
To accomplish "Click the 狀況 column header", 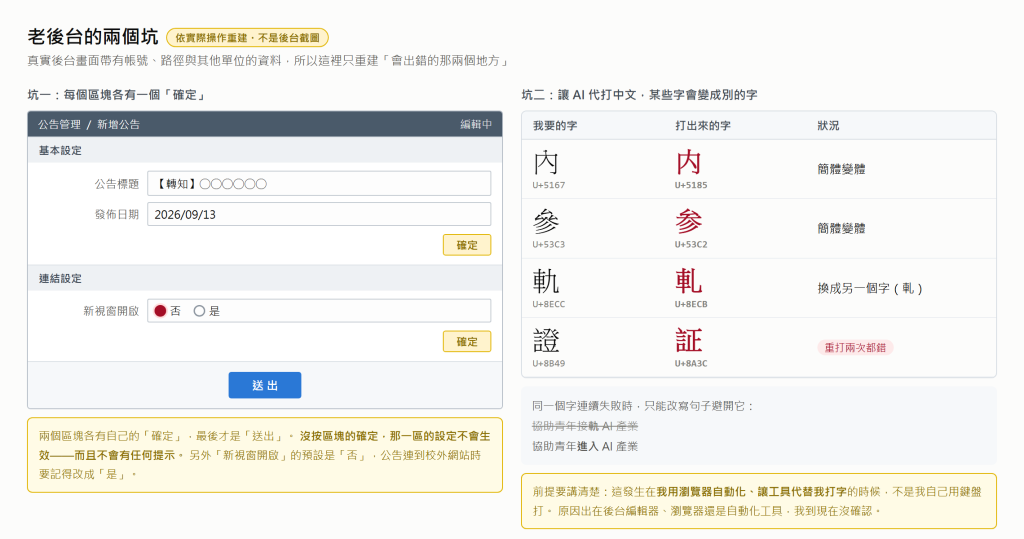I will (828, 125).
